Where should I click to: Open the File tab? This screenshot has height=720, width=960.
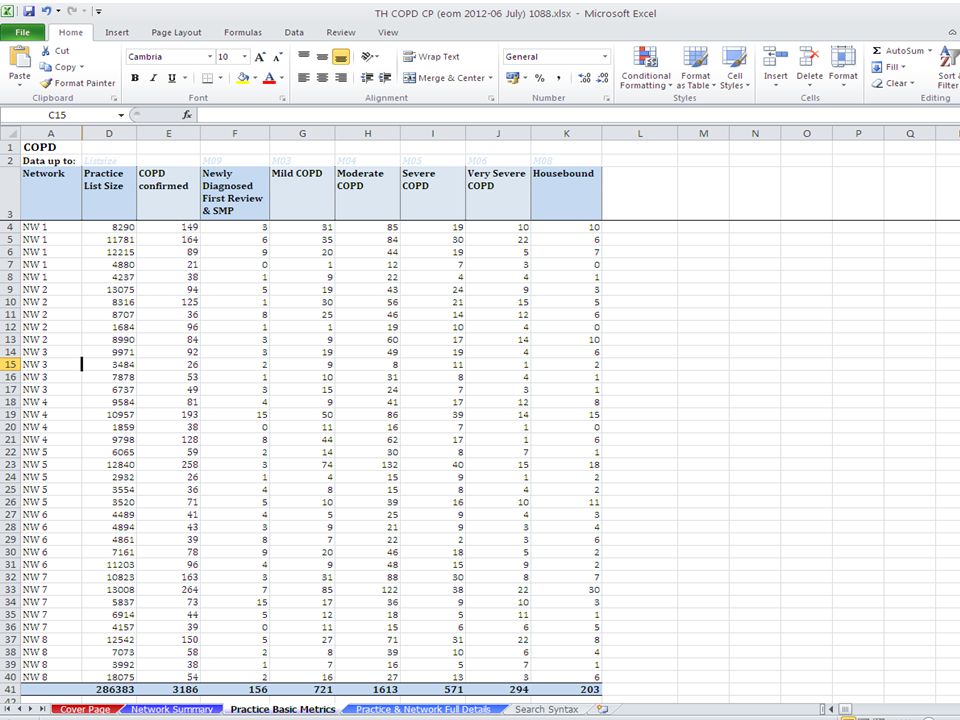coord(23,32)
